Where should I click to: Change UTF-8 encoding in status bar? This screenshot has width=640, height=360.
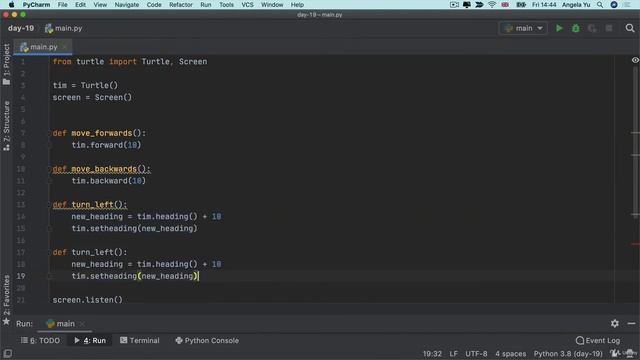(476, 353)
